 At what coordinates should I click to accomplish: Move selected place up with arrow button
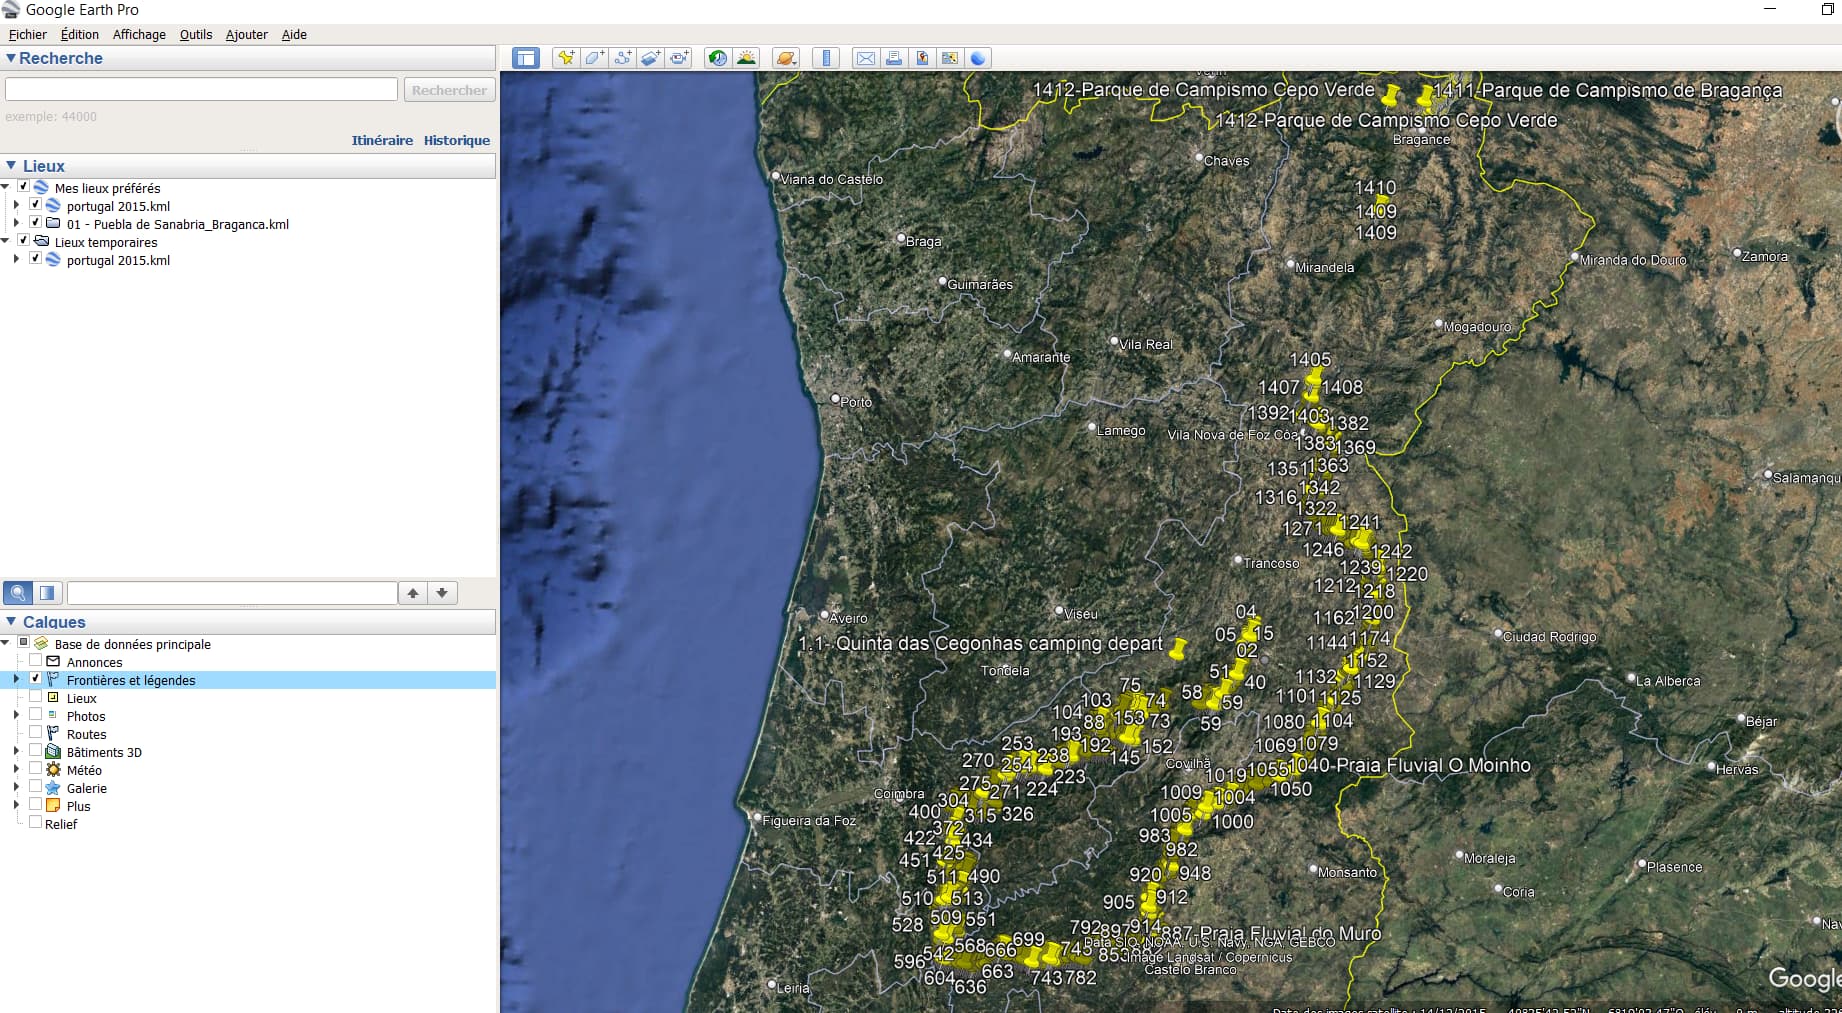(x=413, y=593)
